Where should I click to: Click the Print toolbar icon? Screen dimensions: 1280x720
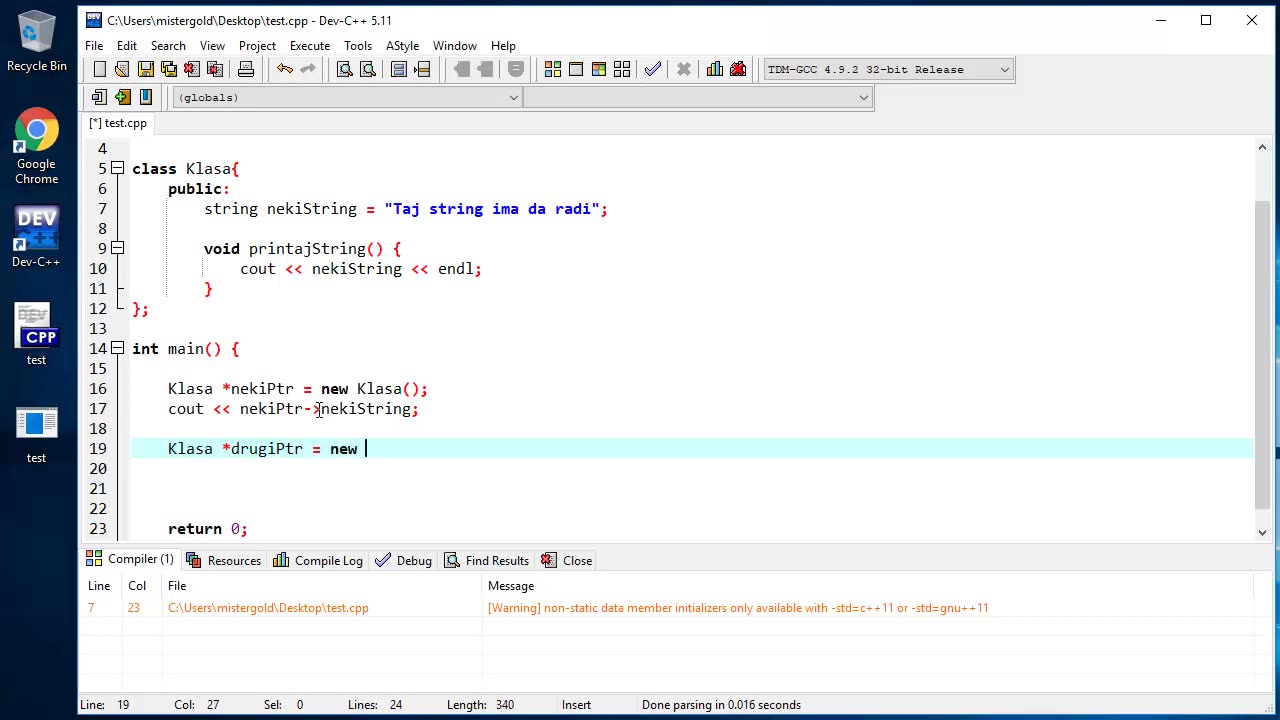(245, 69)
